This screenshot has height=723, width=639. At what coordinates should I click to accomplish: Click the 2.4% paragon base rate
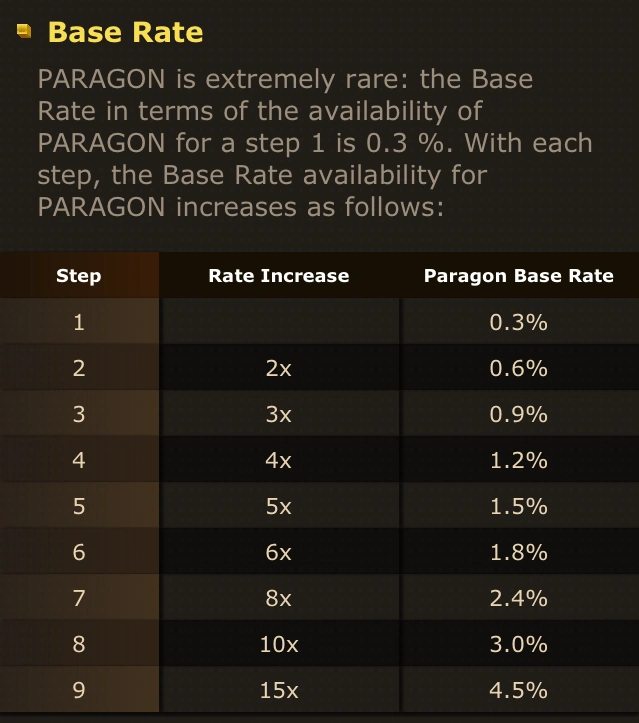519,598
